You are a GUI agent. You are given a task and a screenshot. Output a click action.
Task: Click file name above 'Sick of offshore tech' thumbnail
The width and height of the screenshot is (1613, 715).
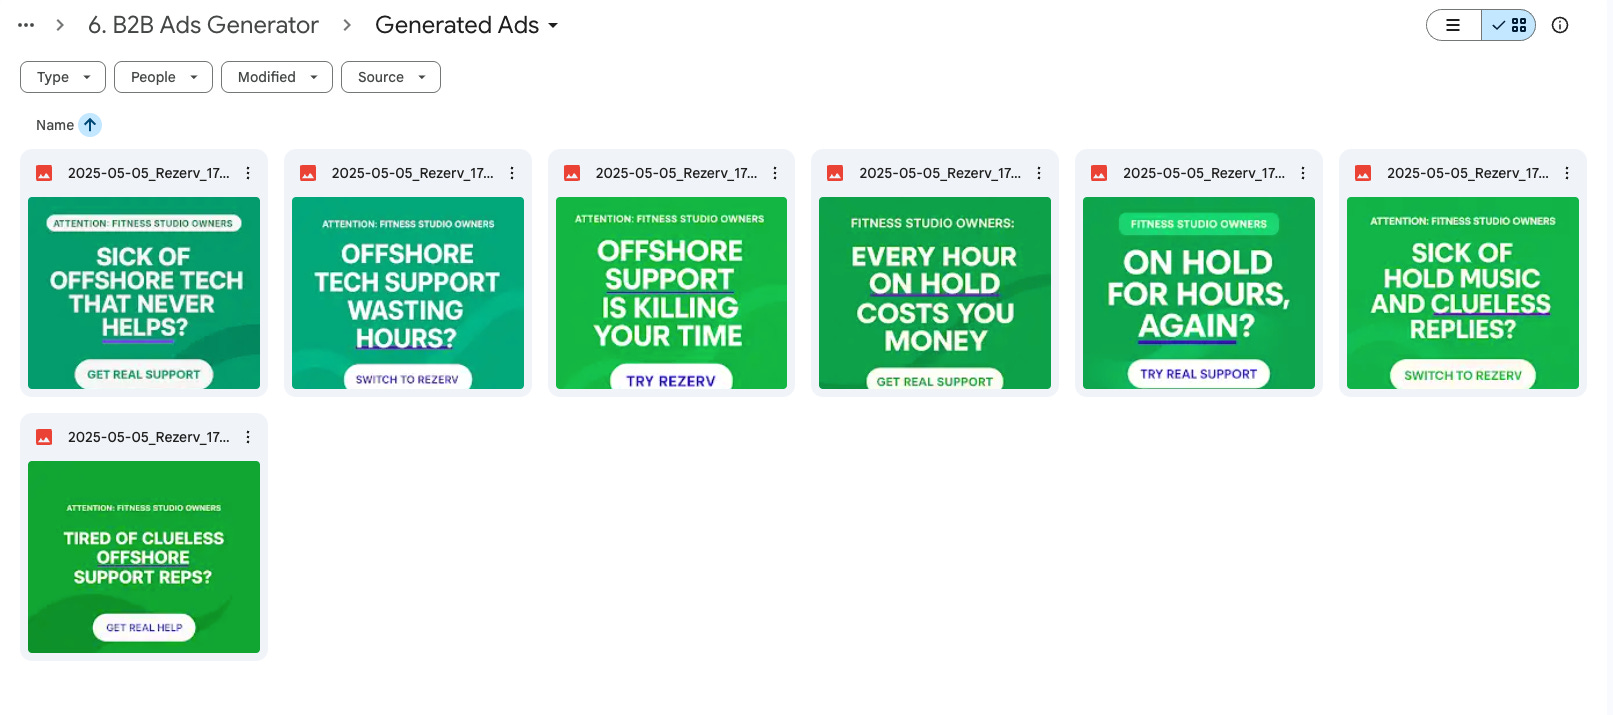pos(149,173)
